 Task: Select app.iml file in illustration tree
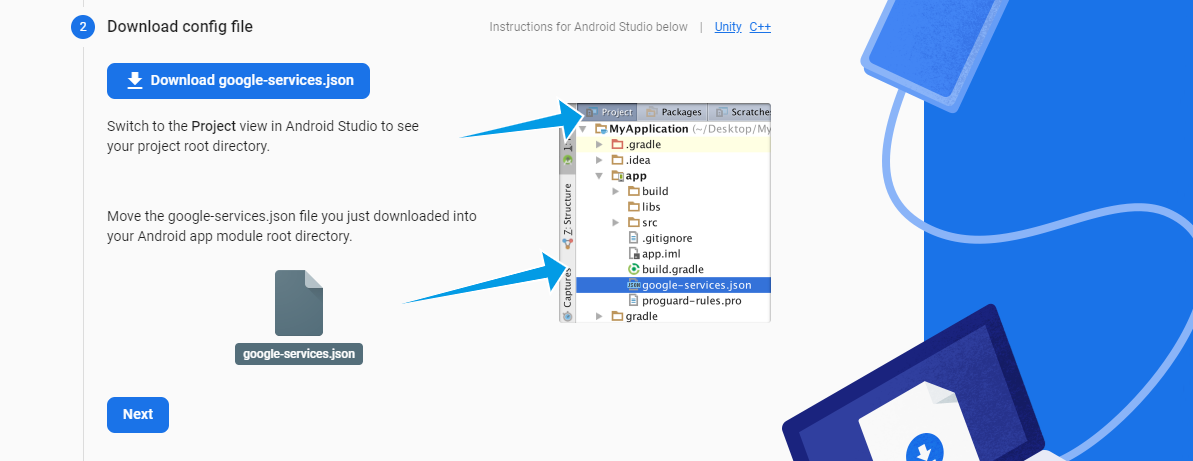coord(654,253)
